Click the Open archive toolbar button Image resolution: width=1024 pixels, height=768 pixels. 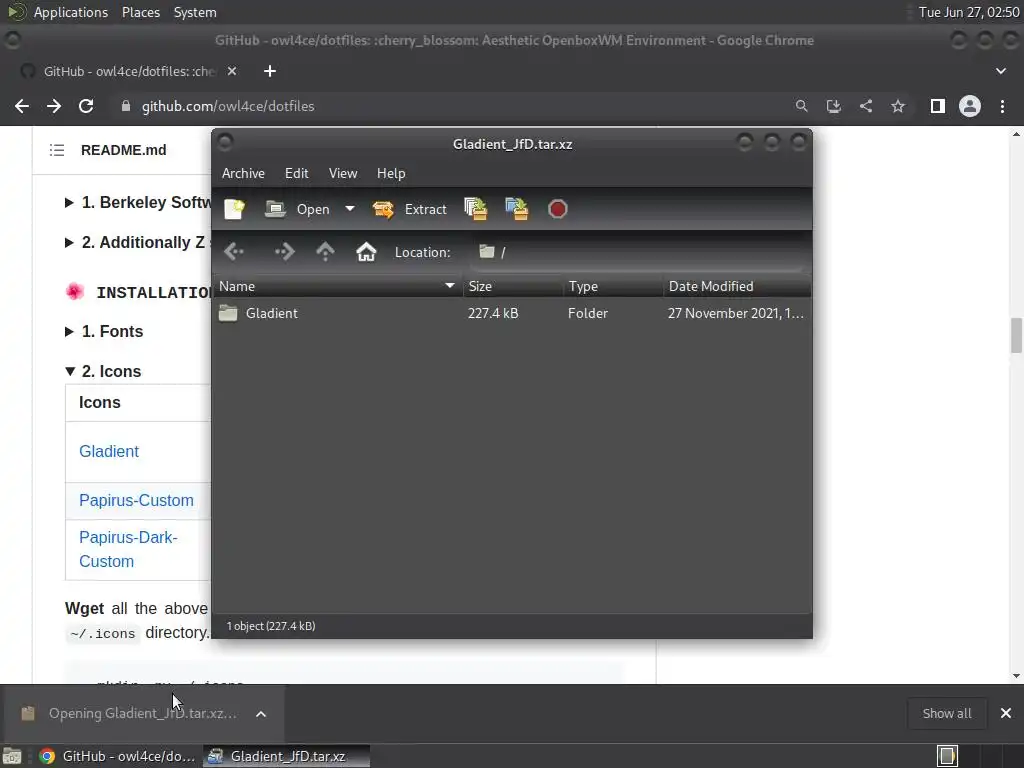tap(297, 209)
